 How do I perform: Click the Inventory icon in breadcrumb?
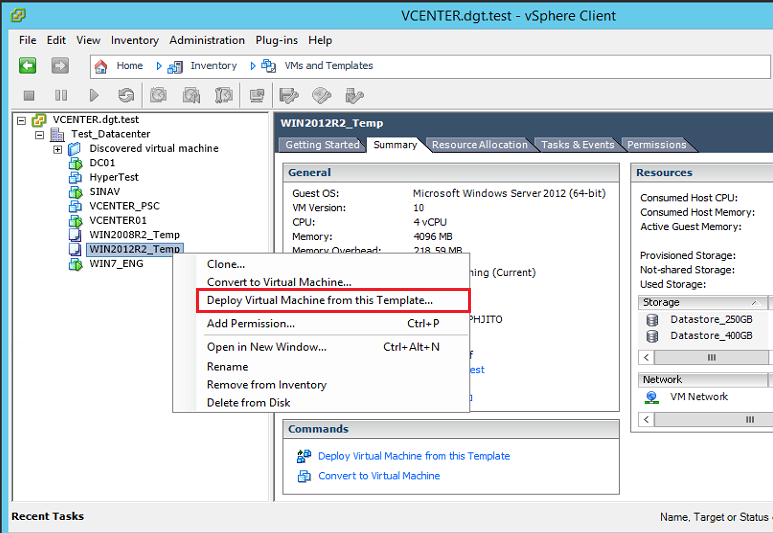pyautogui.click(x=175, y=67)
